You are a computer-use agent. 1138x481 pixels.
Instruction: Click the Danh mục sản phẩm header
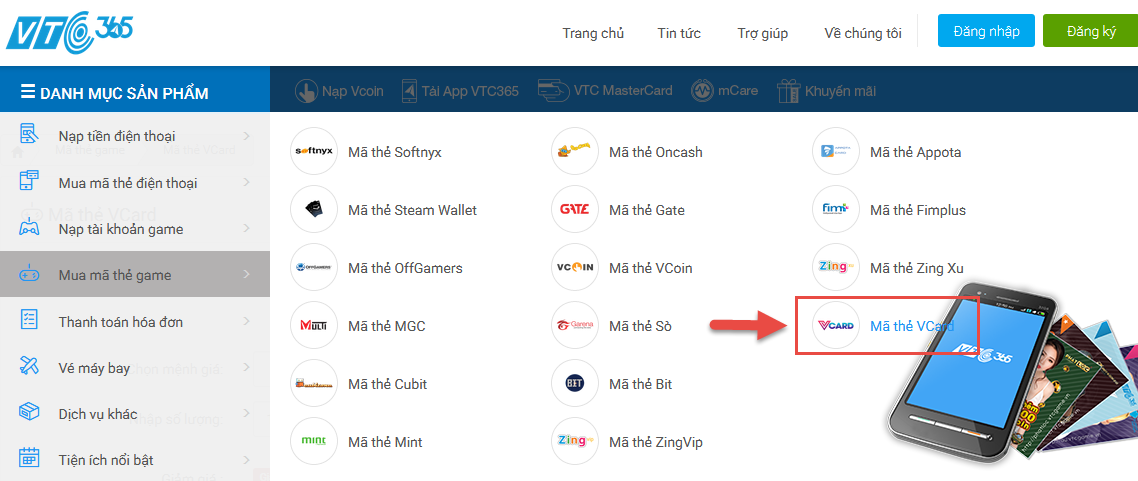tap(135, 90)
